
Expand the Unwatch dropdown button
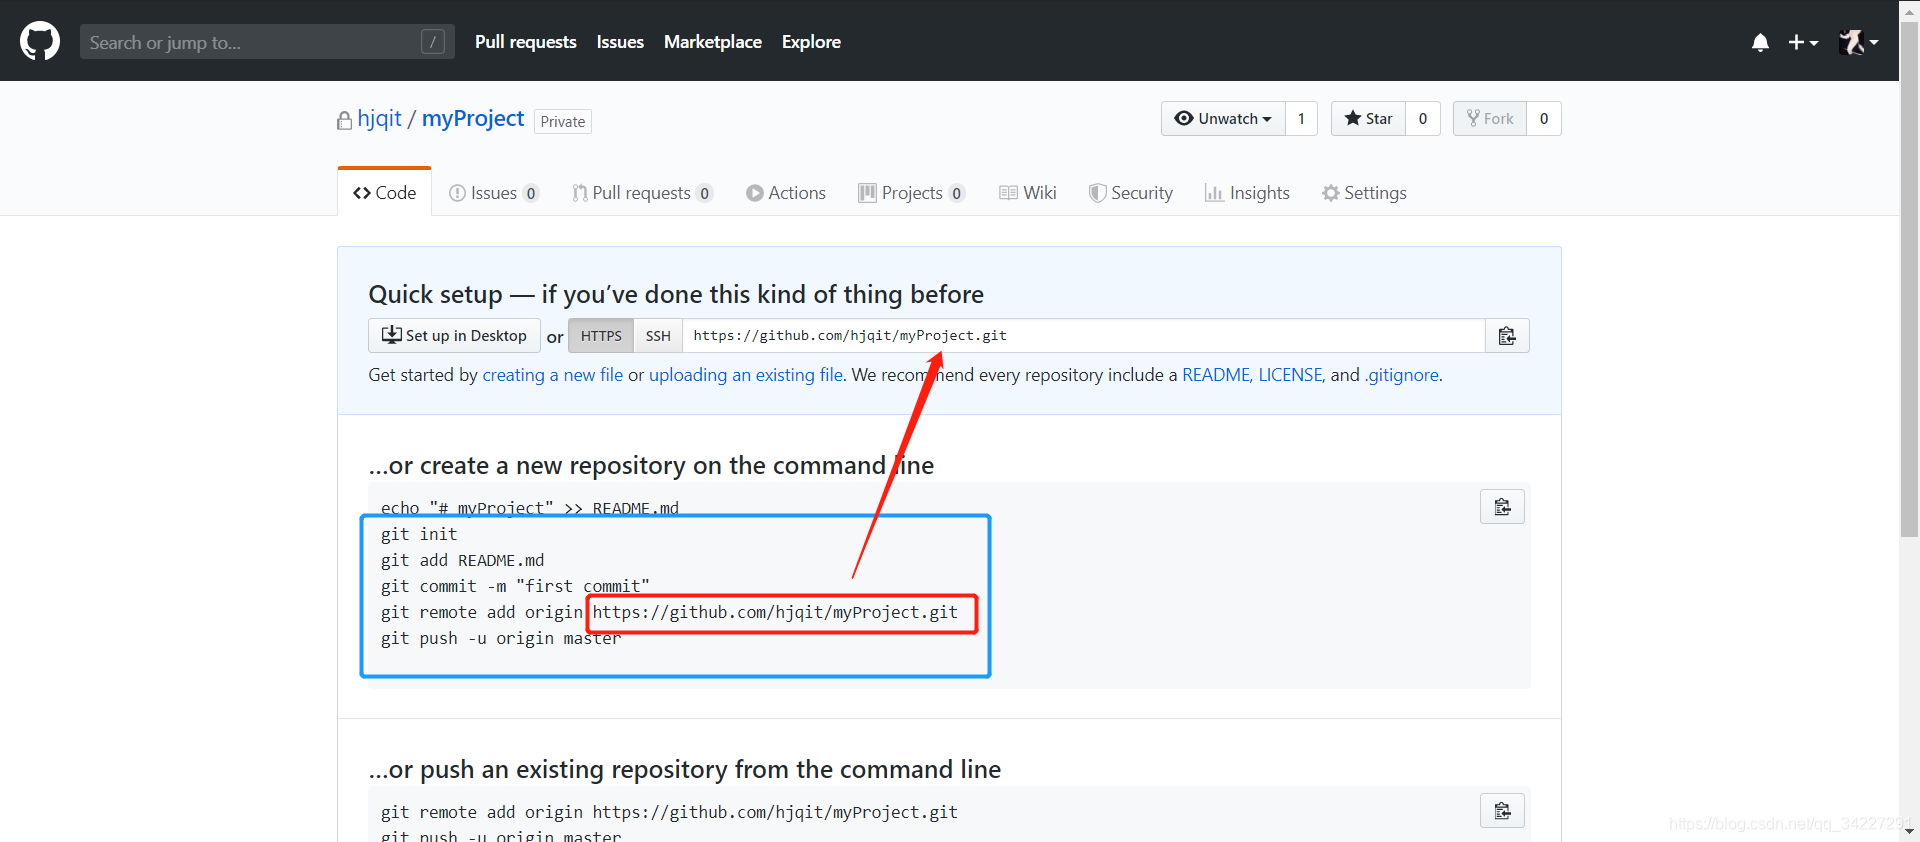click(x=1223, y=118)
